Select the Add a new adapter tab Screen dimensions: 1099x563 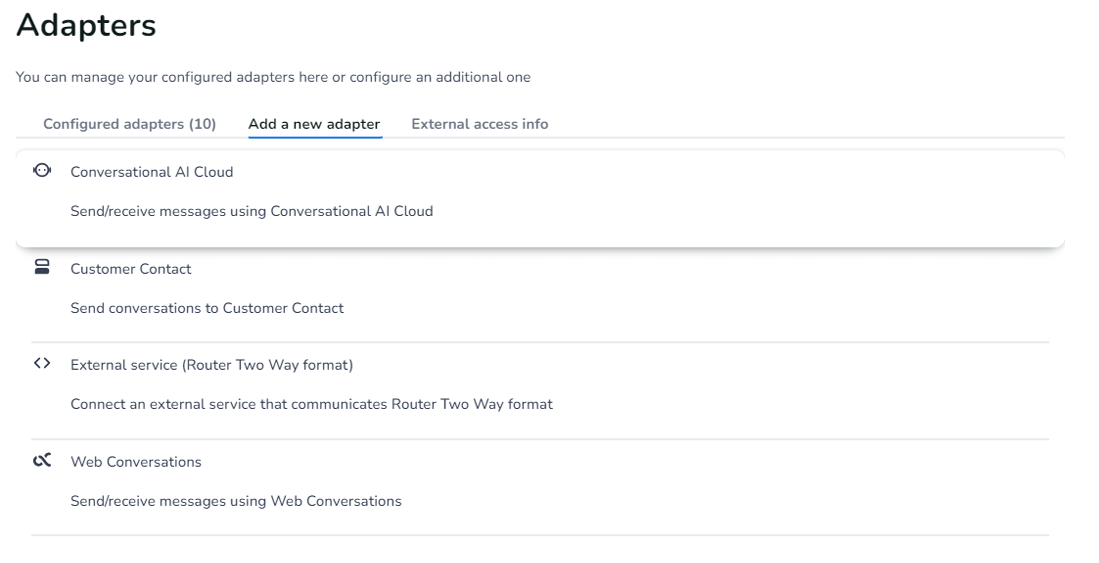314,124
